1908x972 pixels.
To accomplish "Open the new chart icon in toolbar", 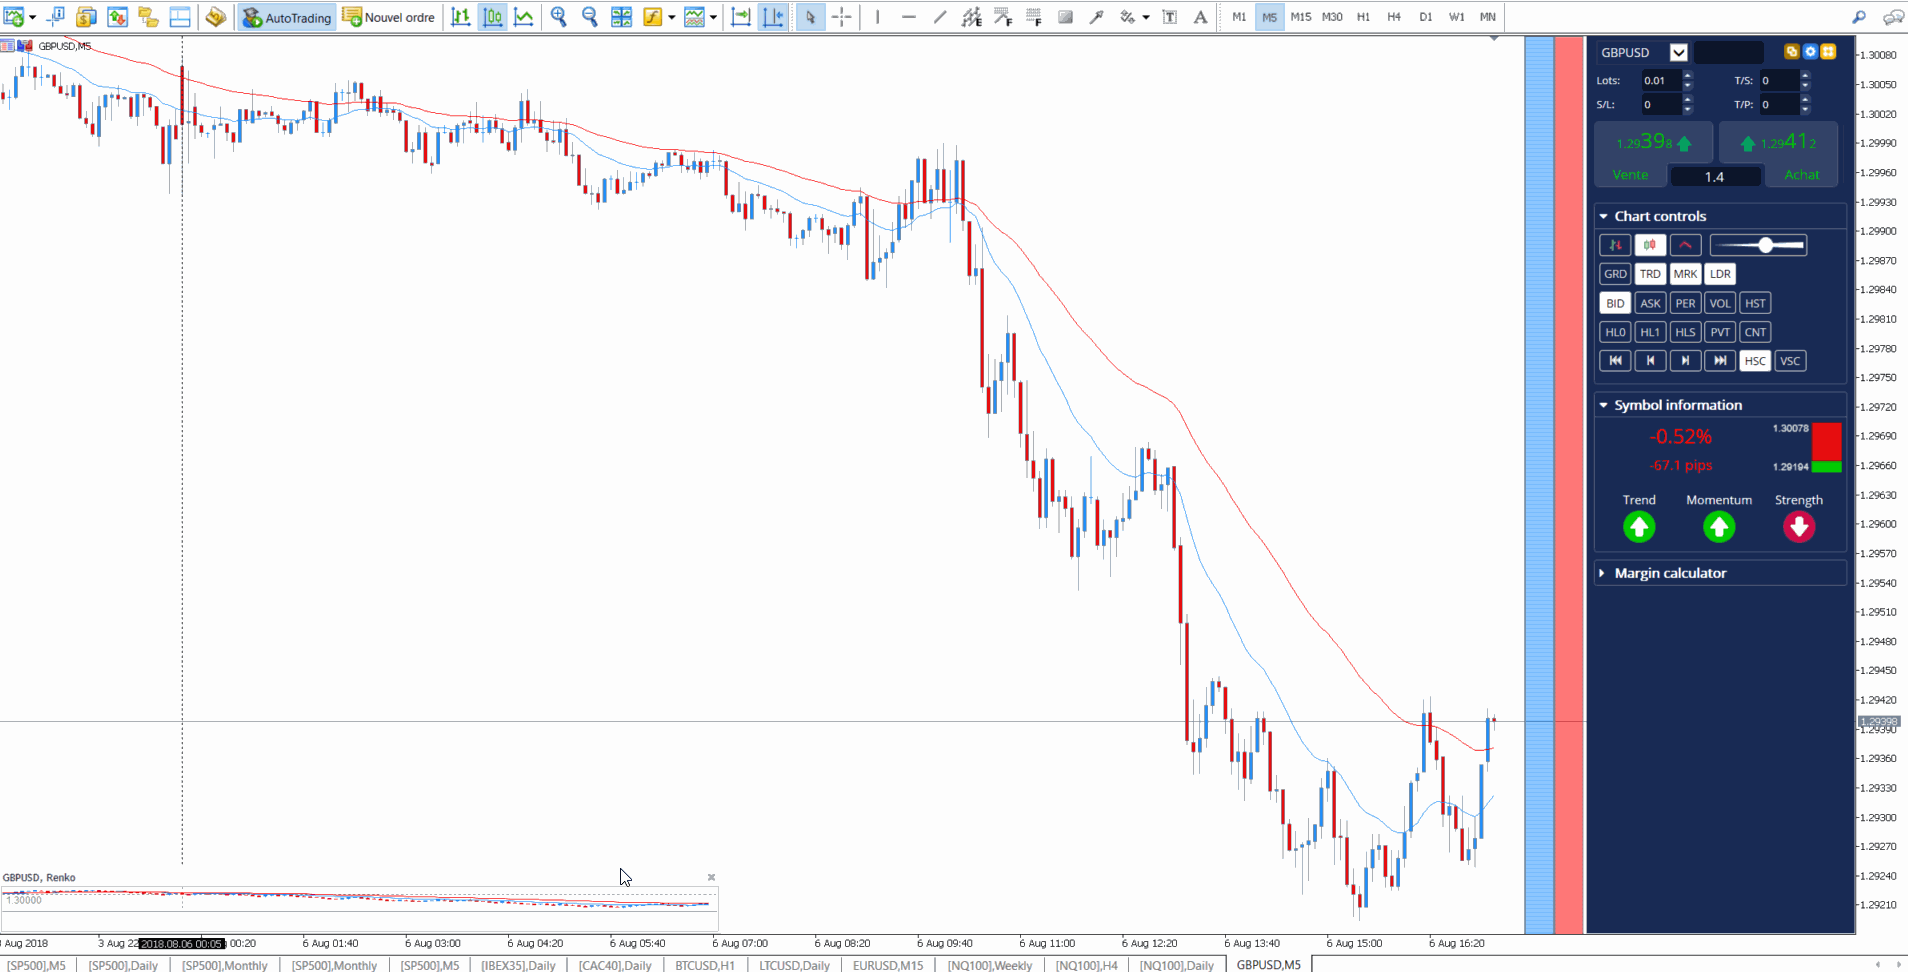I will pos(14,17).
